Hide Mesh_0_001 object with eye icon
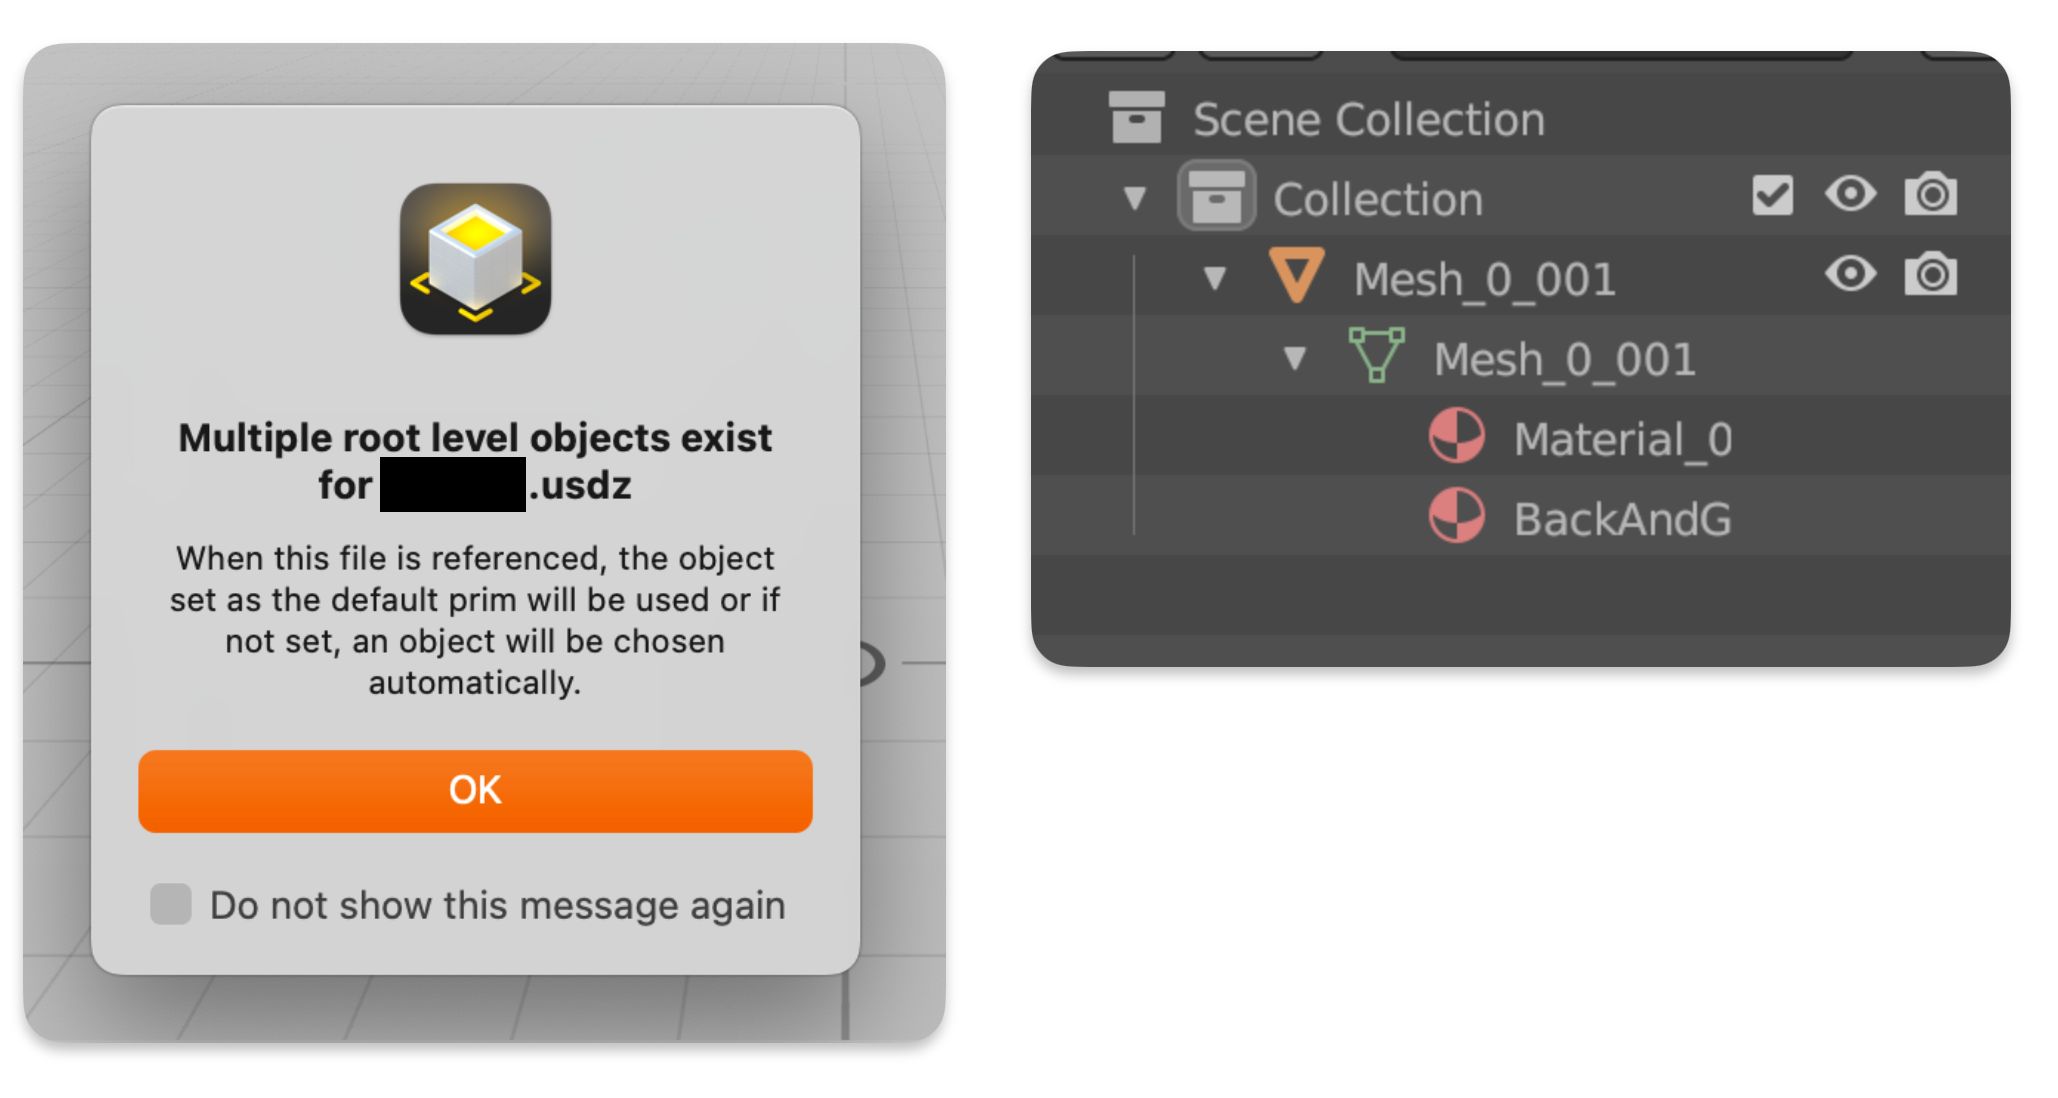The image size is (2058, 1098). 1851,273
